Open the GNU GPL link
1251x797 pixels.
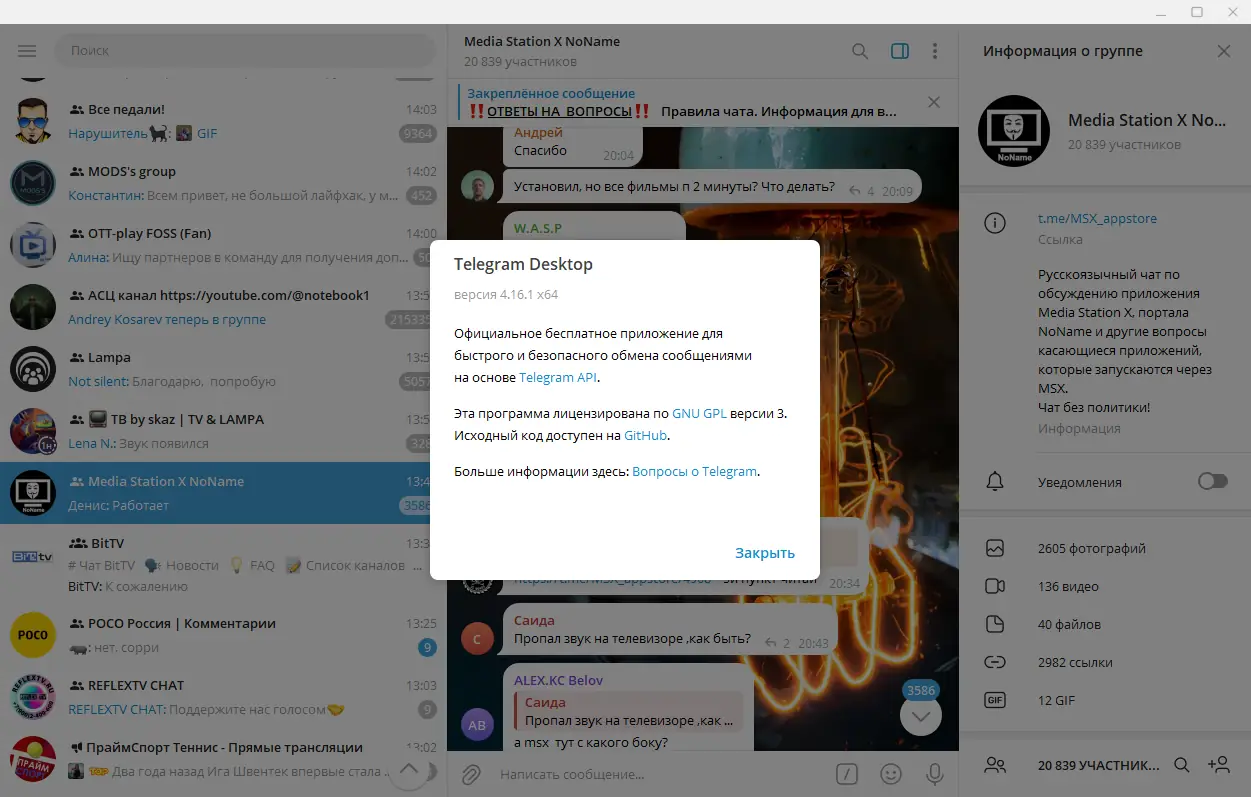coord(699,413)
